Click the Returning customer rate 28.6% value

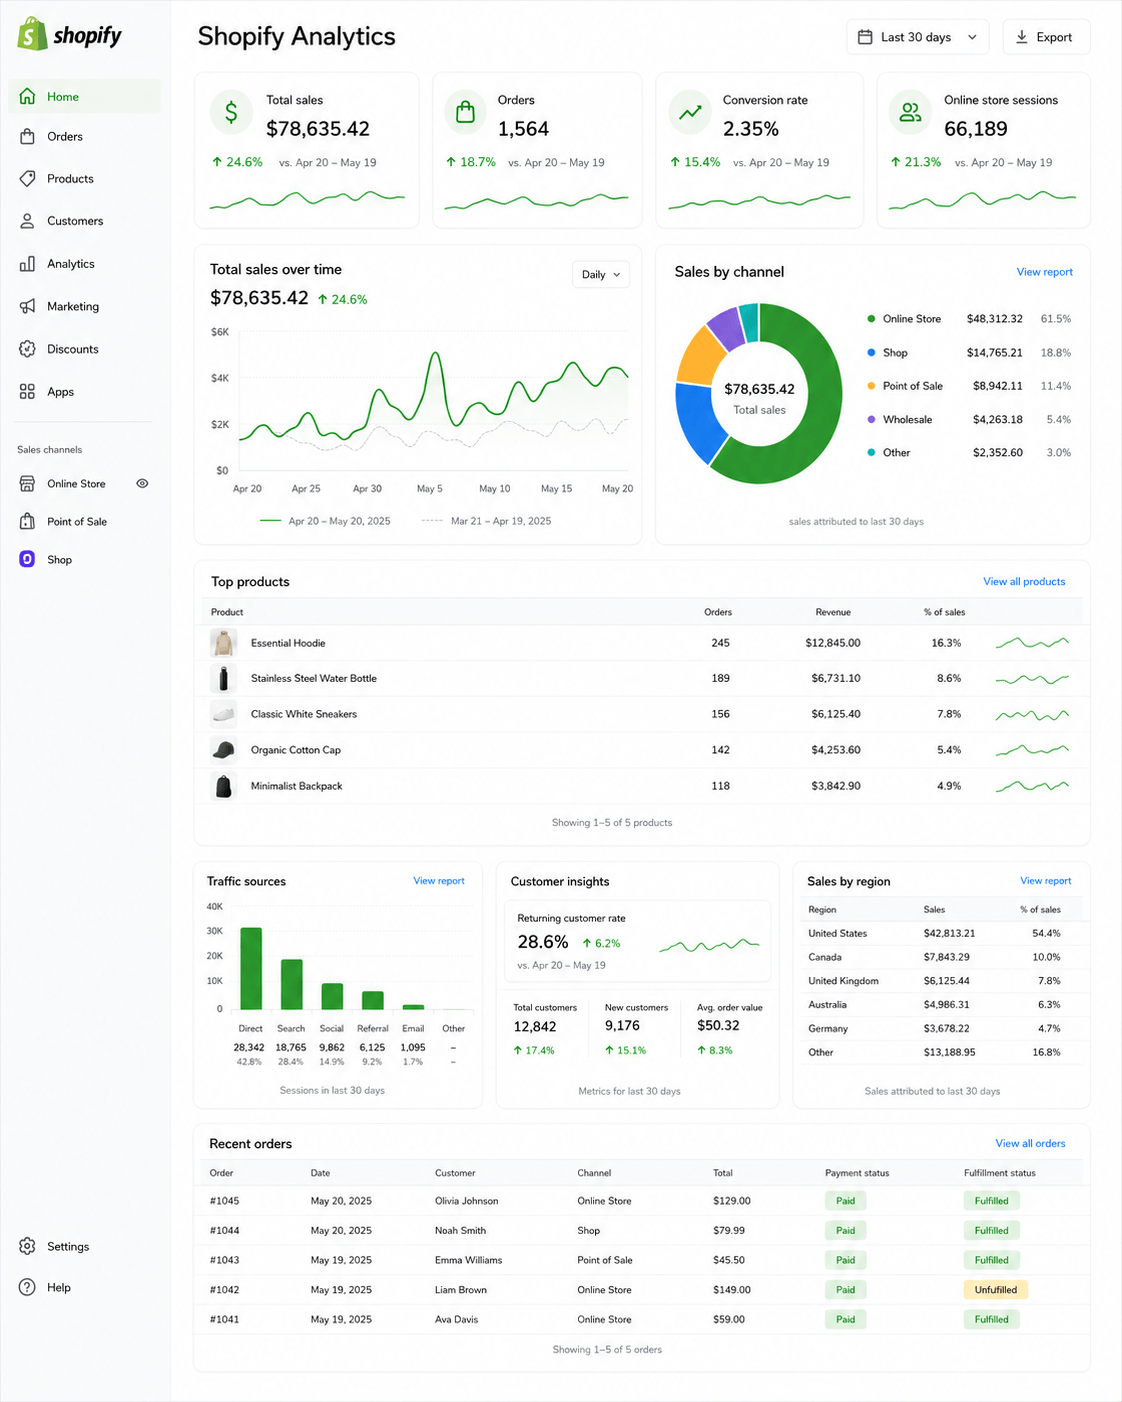coord(543,942)
